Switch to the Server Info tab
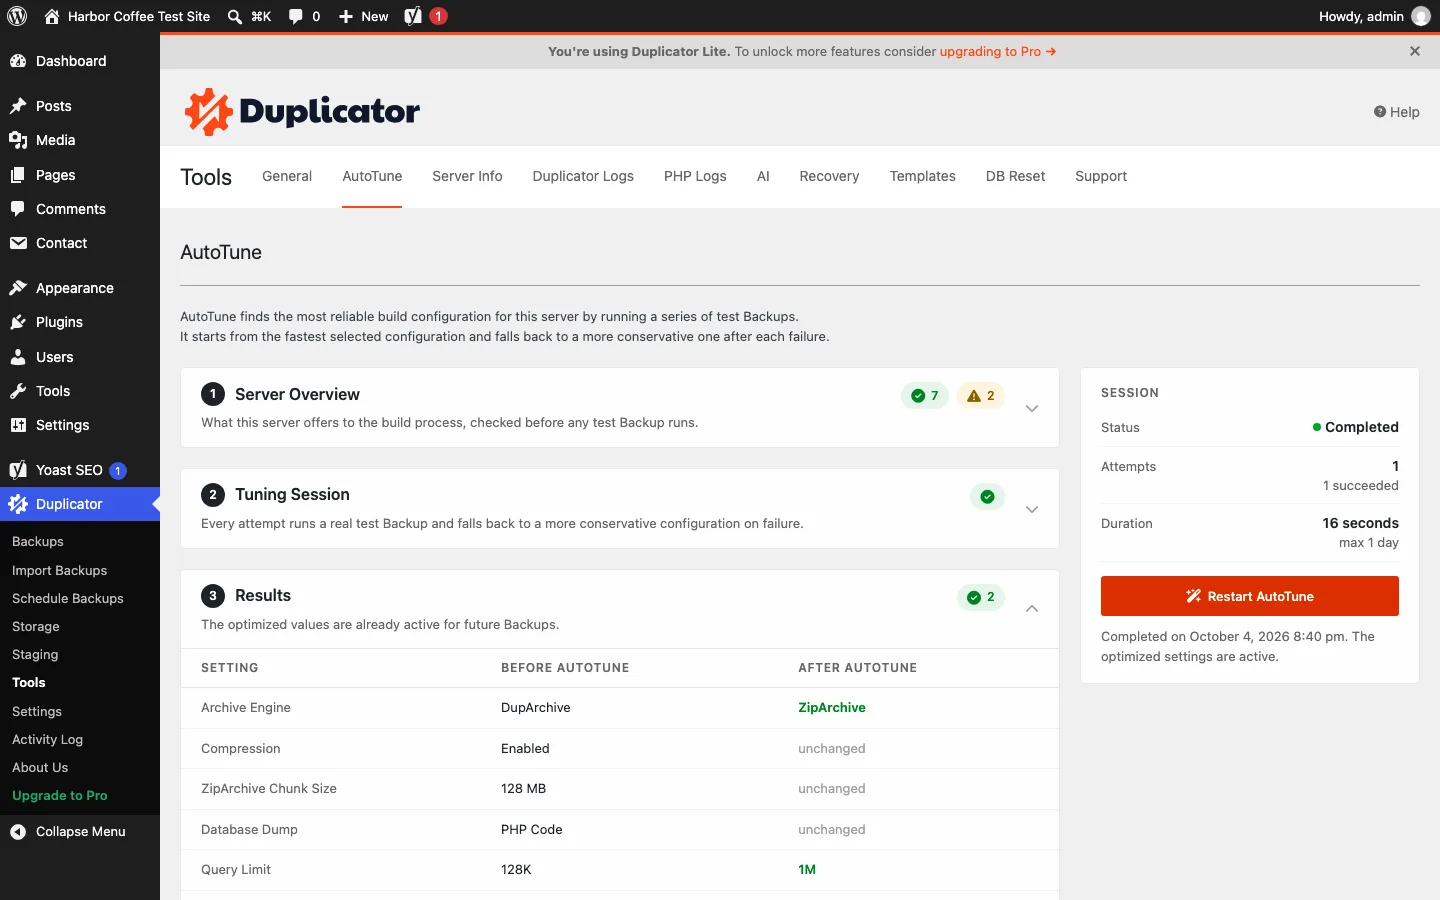 tap(467, 176)
